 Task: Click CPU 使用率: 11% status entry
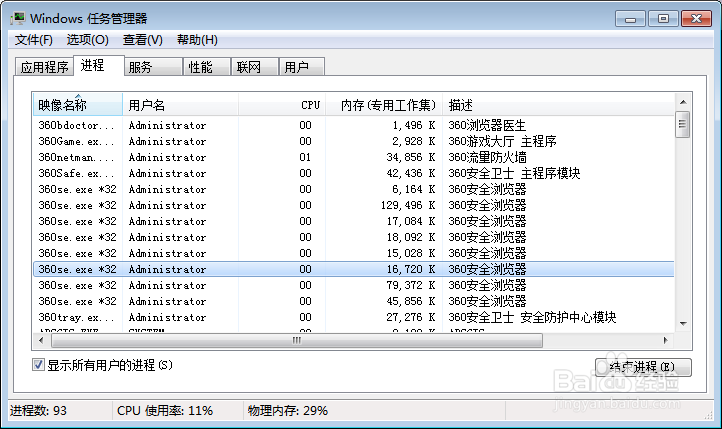coord(165,411)
